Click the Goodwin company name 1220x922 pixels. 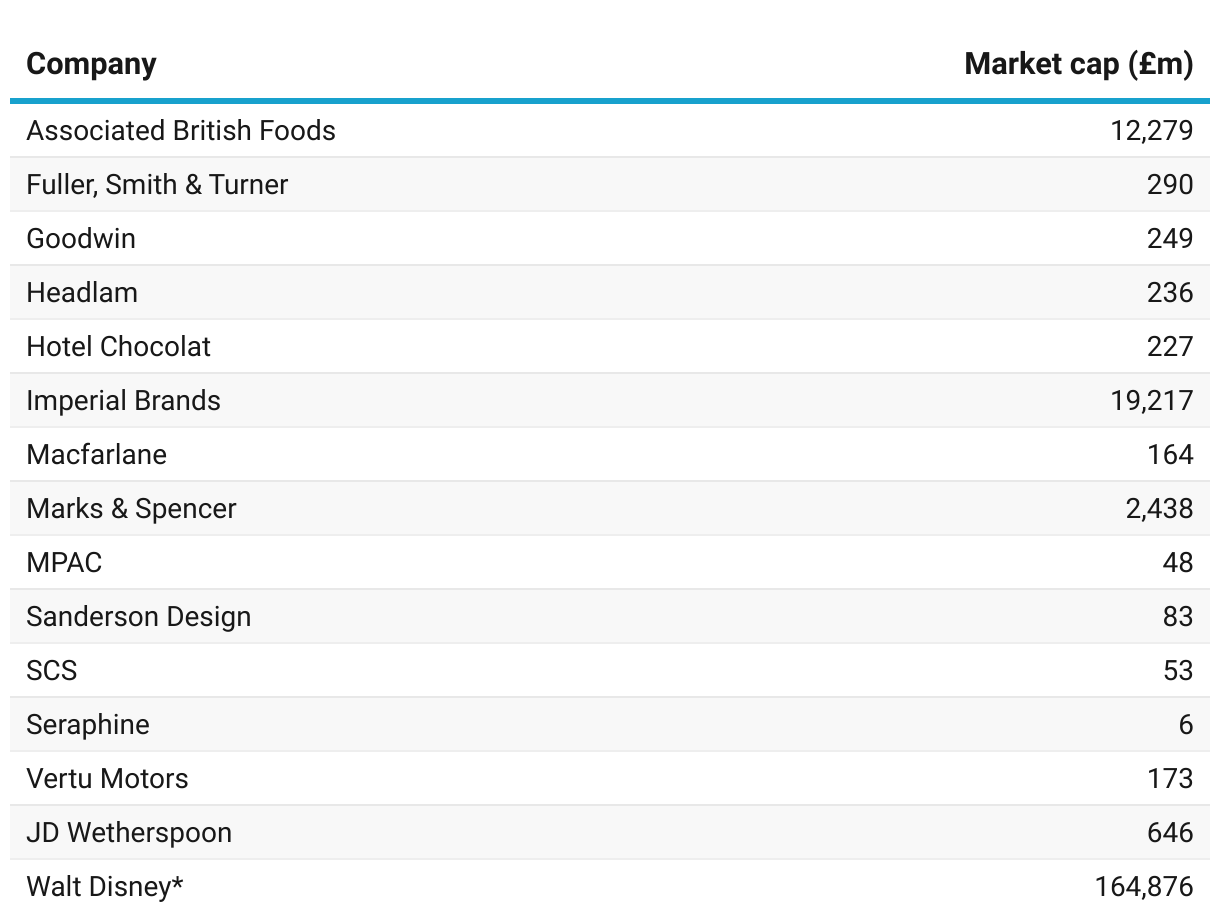click(81, 238)
